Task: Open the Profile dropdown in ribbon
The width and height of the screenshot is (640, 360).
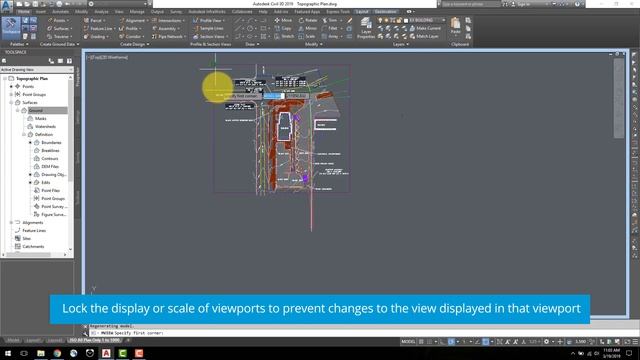Action: 130,29
